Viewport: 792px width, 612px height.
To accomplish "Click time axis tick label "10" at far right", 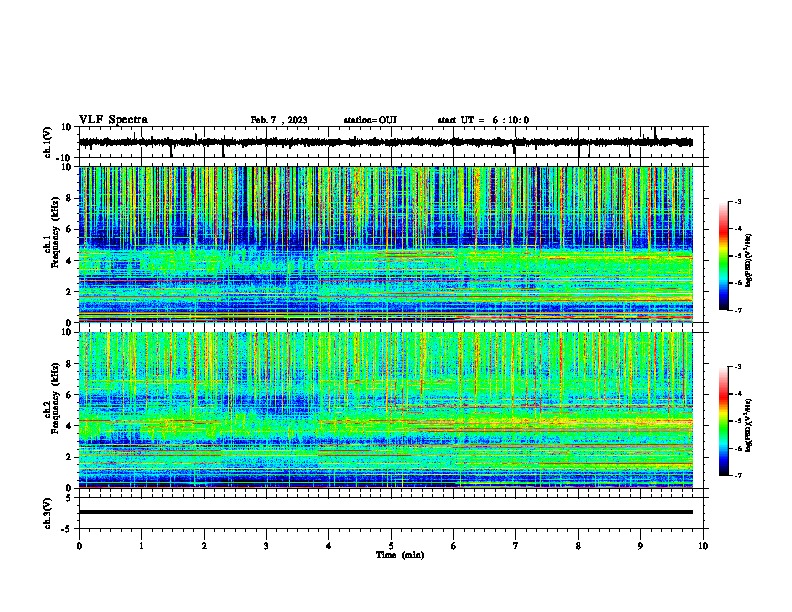I will pyautogui.click(x=703, y=546).
